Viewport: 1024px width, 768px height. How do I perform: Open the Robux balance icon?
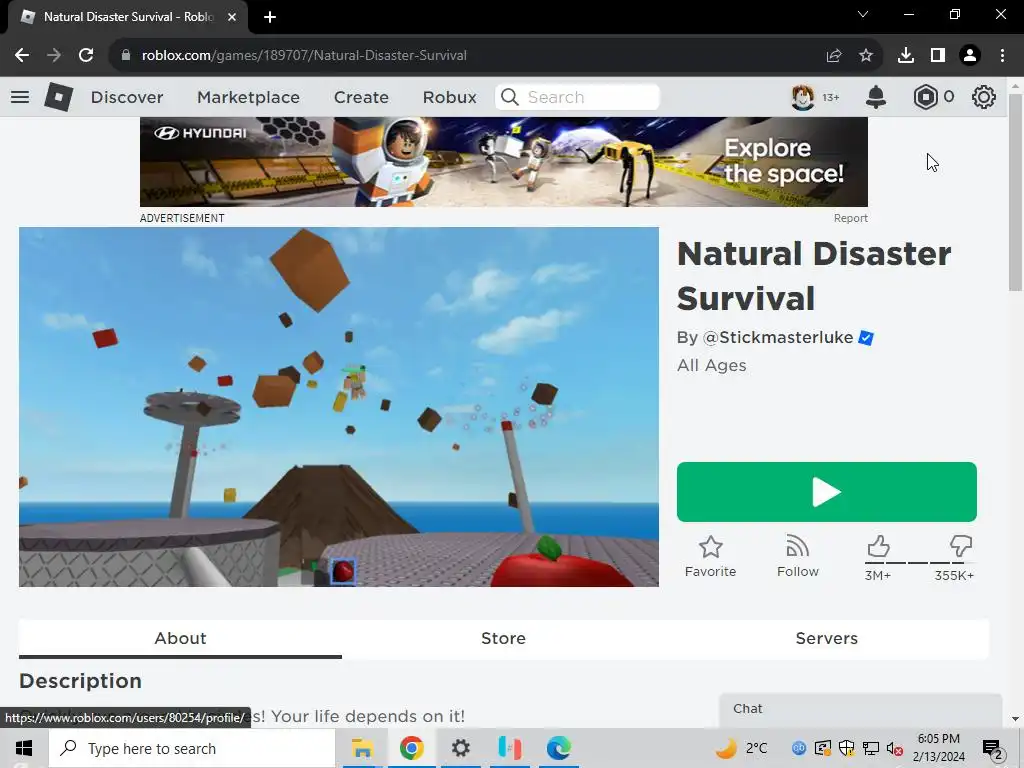pos(925,97)
